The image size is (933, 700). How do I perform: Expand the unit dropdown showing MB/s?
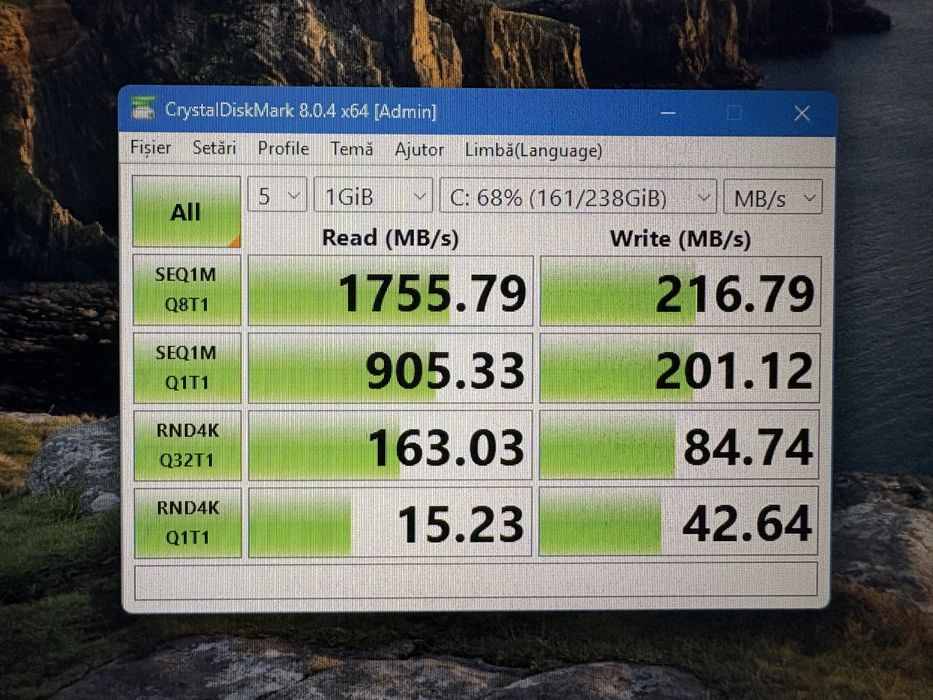tap(773, 197)
